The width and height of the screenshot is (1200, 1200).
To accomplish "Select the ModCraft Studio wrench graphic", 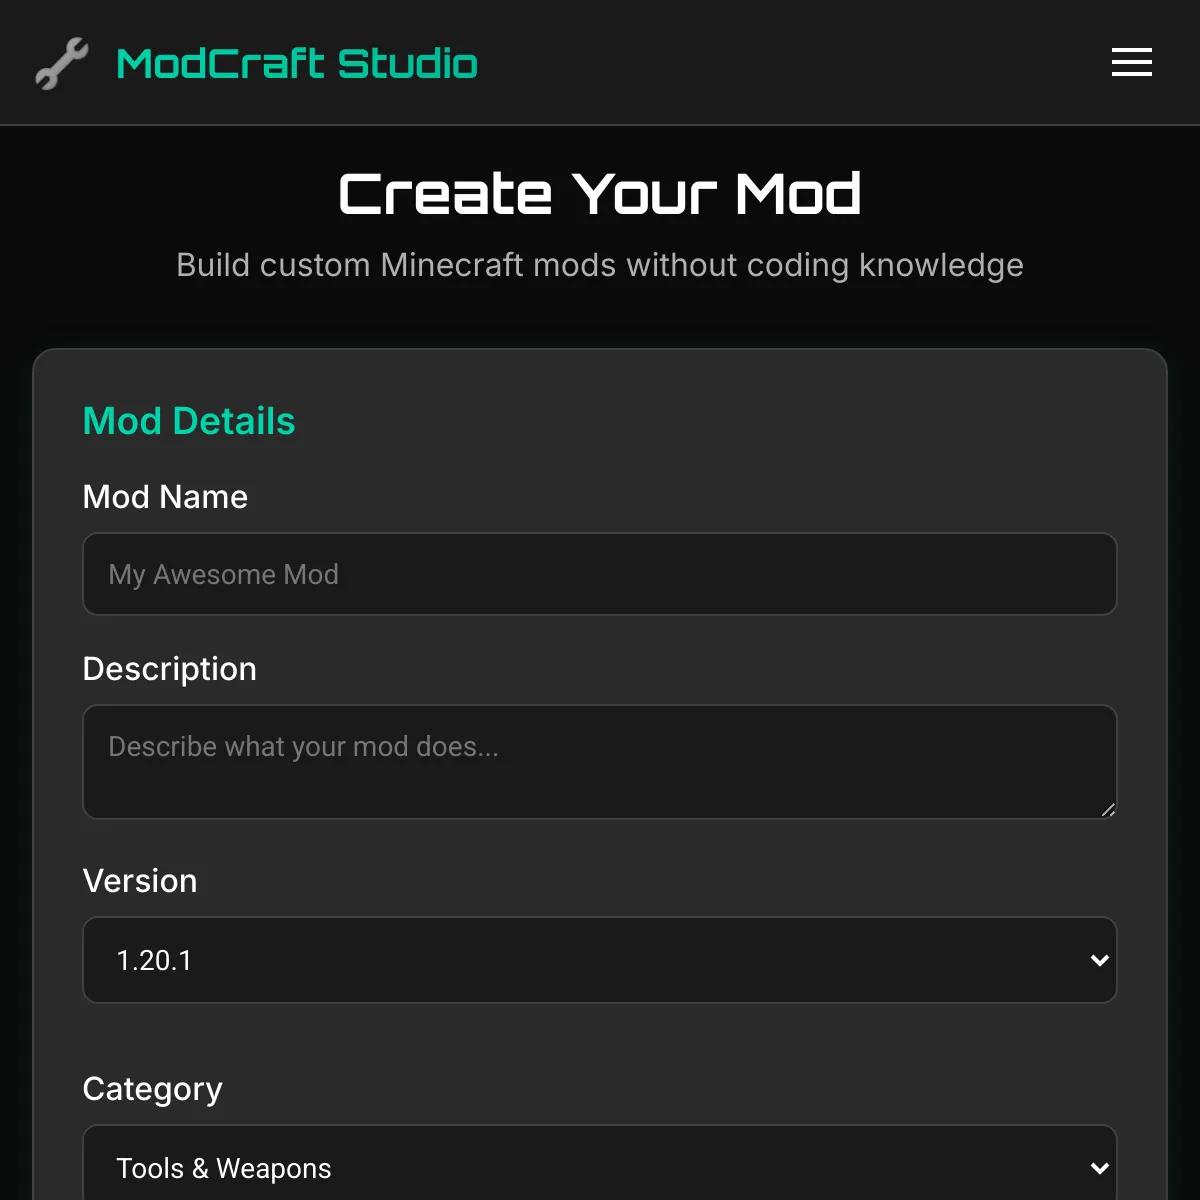I will 60,62.
